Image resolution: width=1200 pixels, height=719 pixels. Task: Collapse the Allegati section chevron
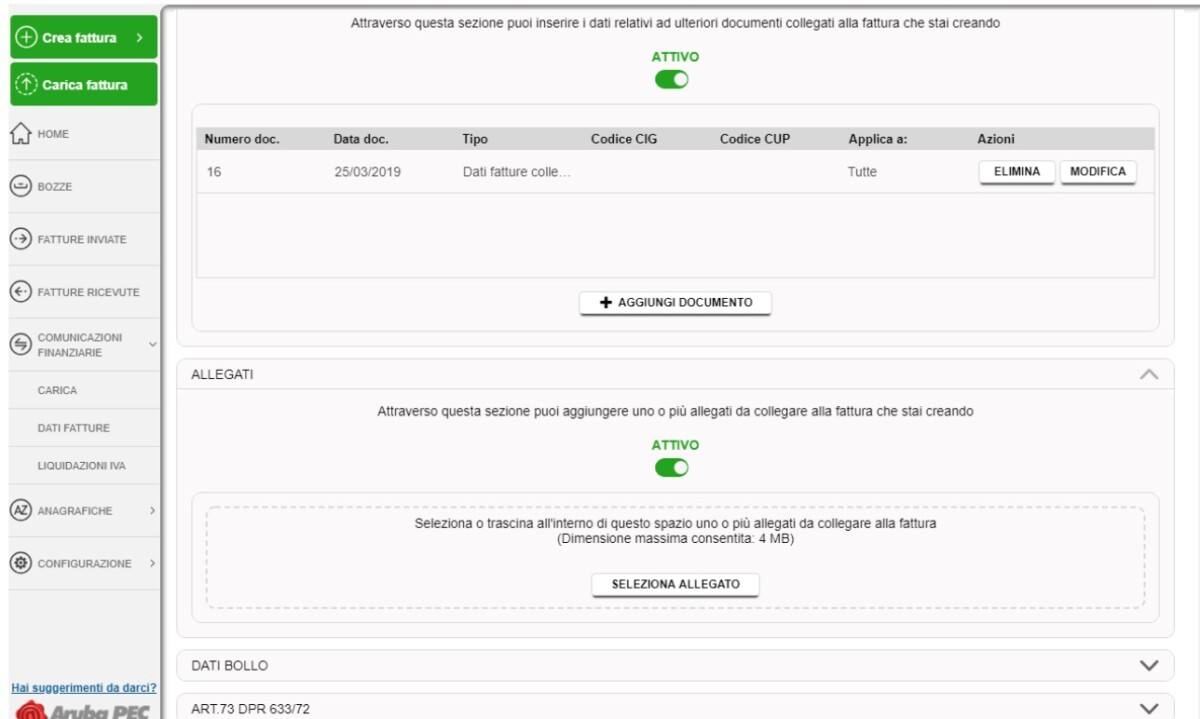1149,374
